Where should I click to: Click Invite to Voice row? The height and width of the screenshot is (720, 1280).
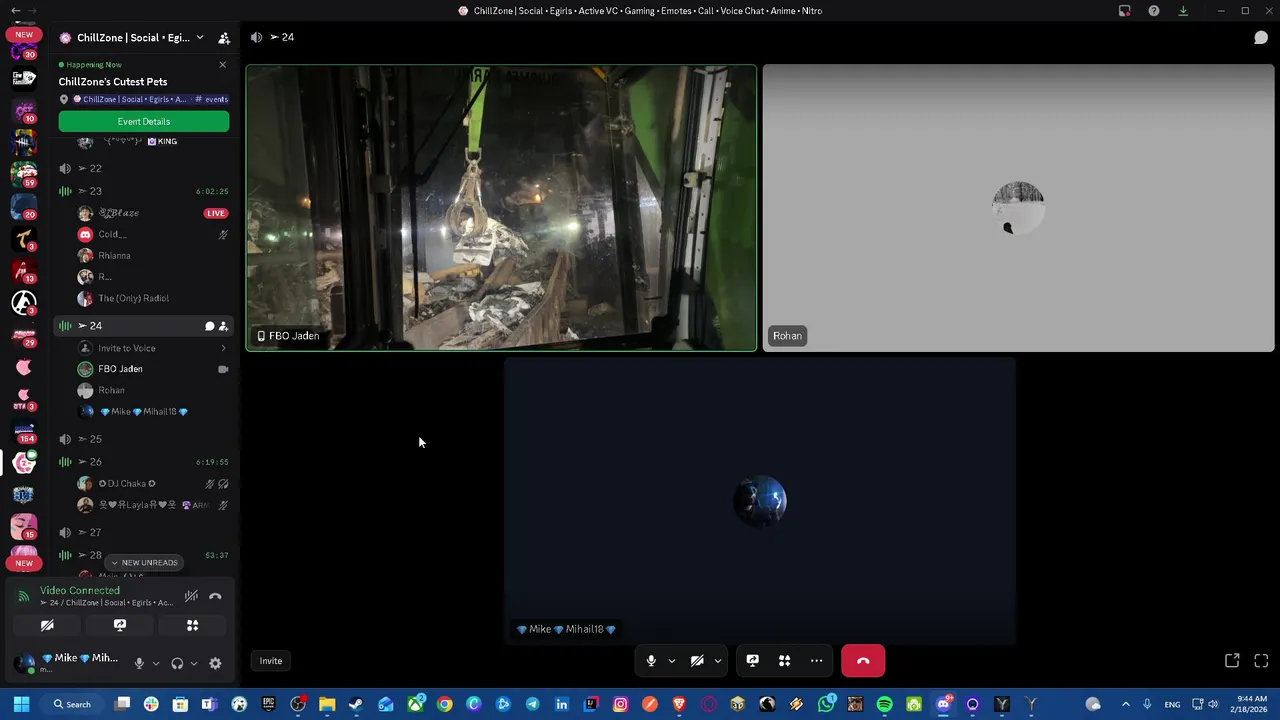point(153,348)
